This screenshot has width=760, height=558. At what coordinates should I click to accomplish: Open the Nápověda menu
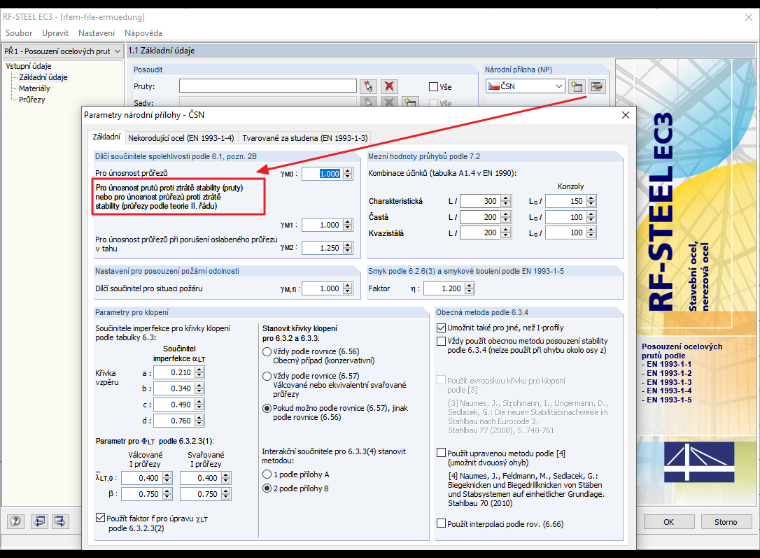143,33
